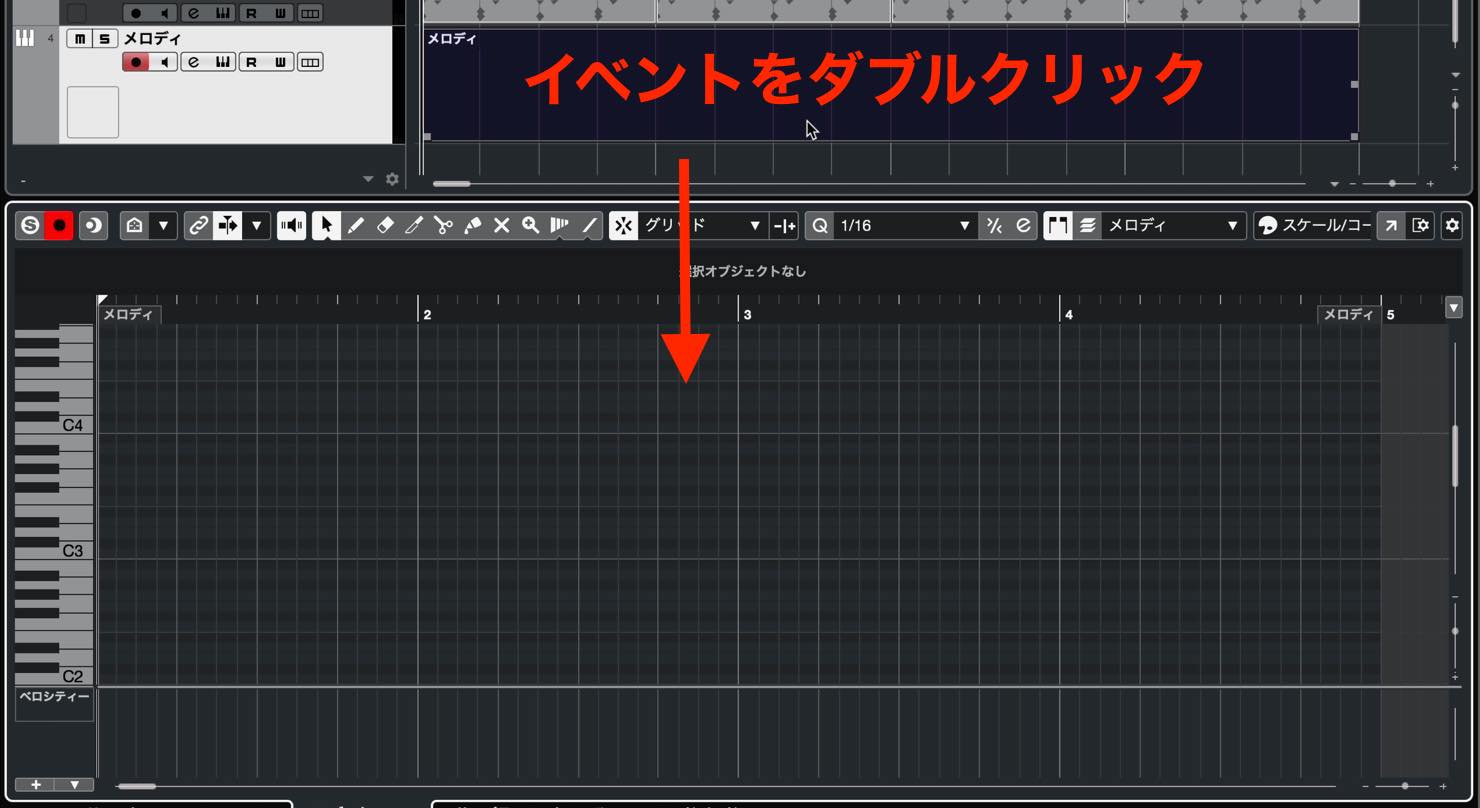Toggle monitor speaker on メロディ track
1480x808 pixels.
(164, 62)
